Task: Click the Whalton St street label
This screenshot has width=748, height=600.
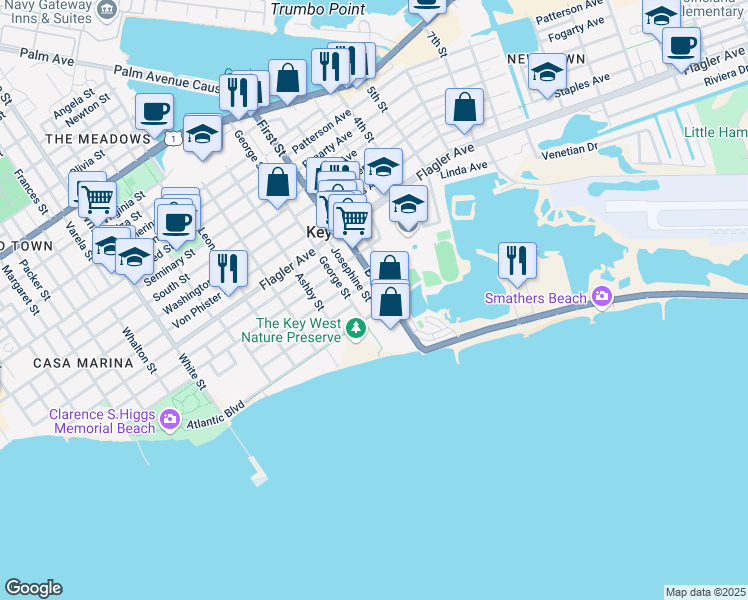Action: [139, 350]
